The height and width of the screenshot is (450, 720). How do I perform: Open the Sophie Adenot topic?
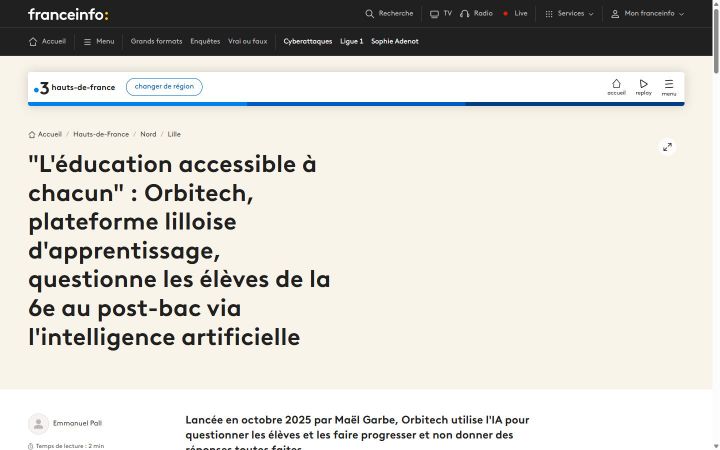pos(394,41)
